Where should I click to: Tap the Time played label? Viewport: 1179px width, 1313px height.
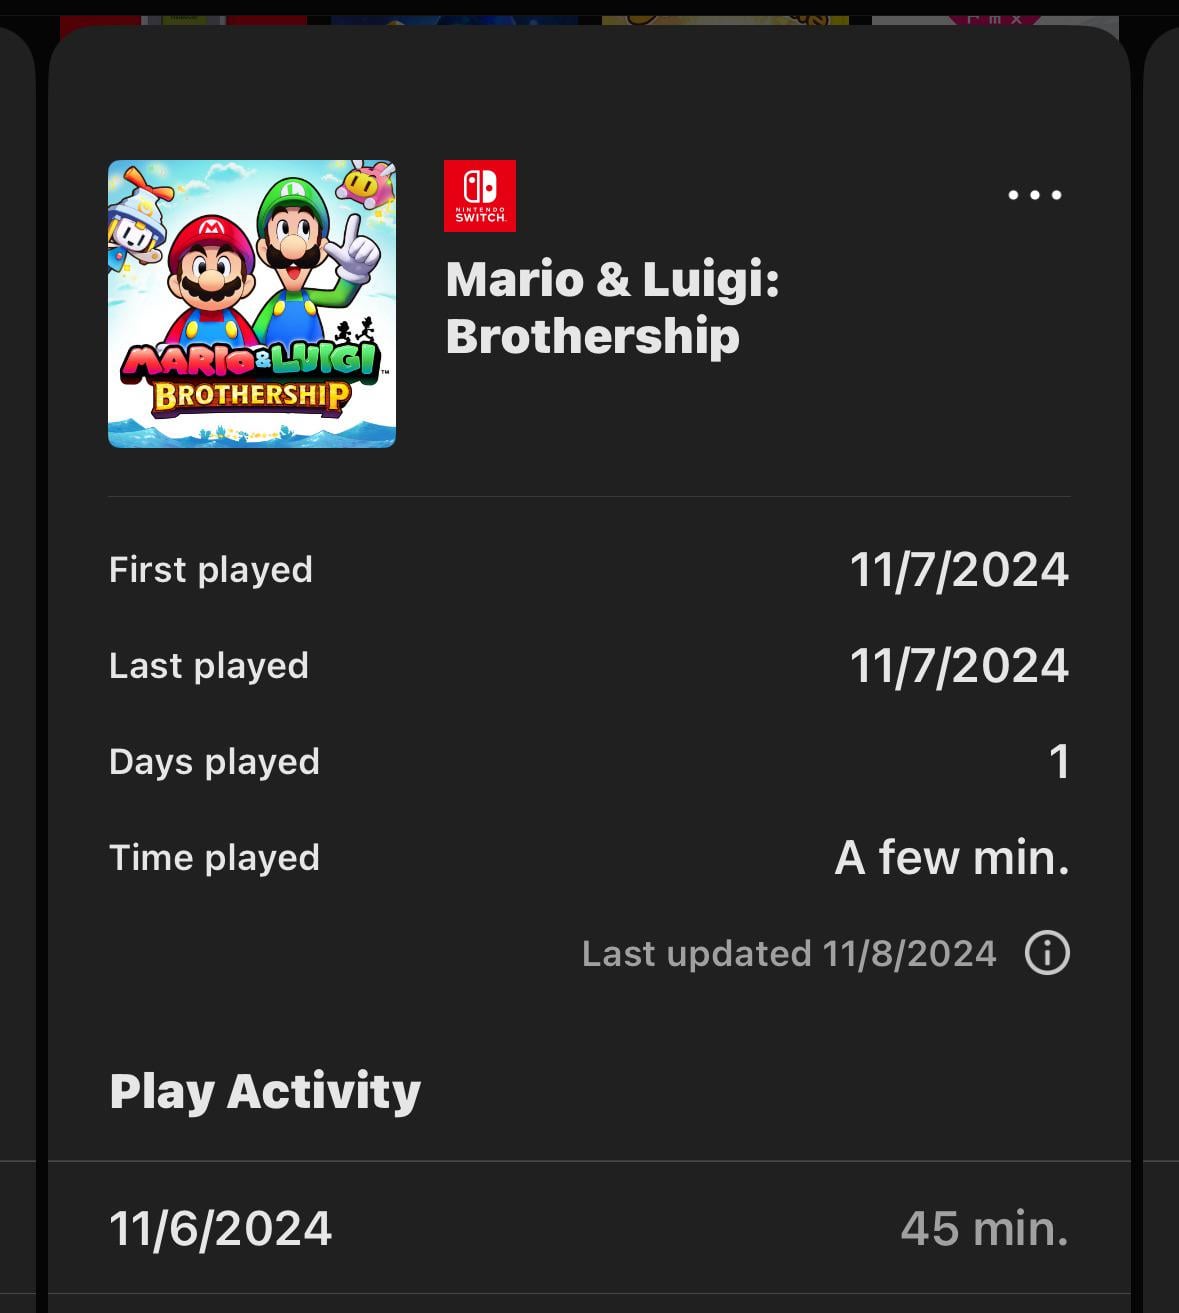214,858
